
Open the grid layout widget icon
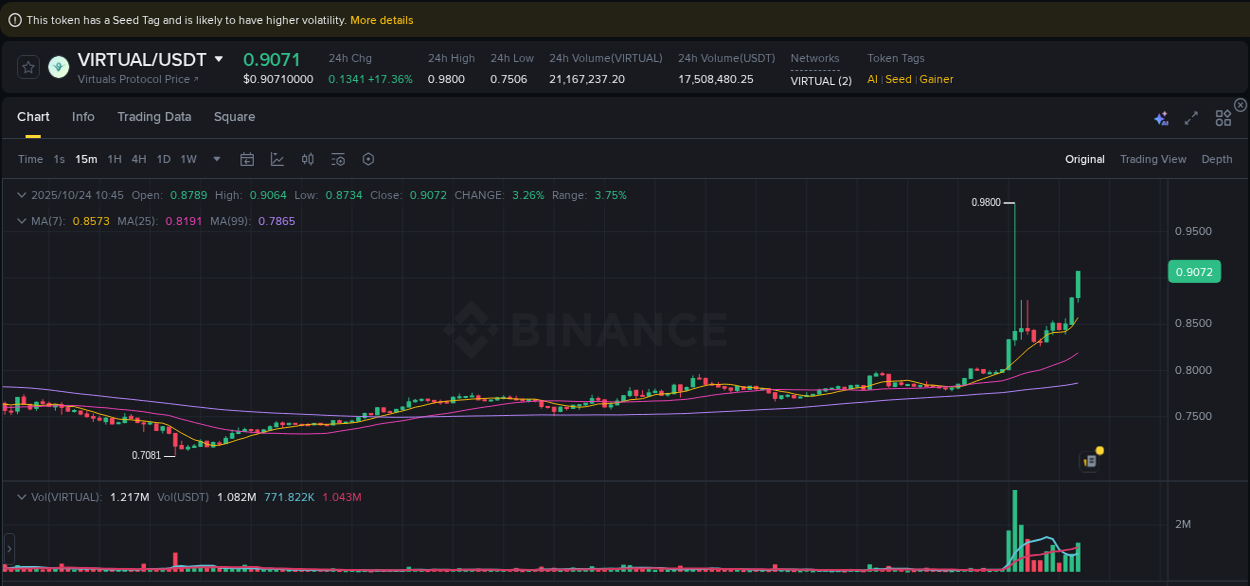(1223, 117)
